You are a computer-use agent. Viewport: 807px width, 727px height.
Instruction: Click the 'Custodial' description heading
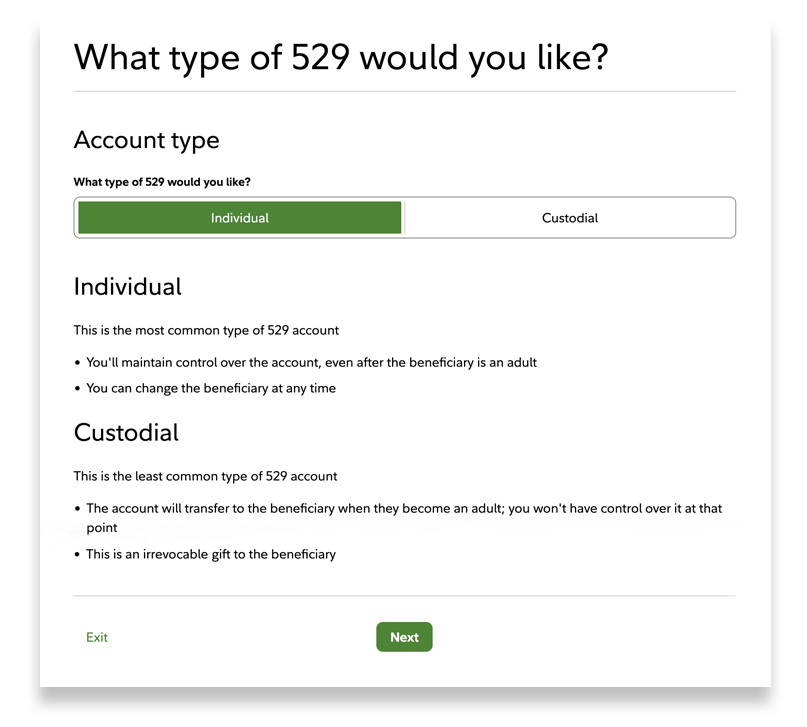click(126, 433)
